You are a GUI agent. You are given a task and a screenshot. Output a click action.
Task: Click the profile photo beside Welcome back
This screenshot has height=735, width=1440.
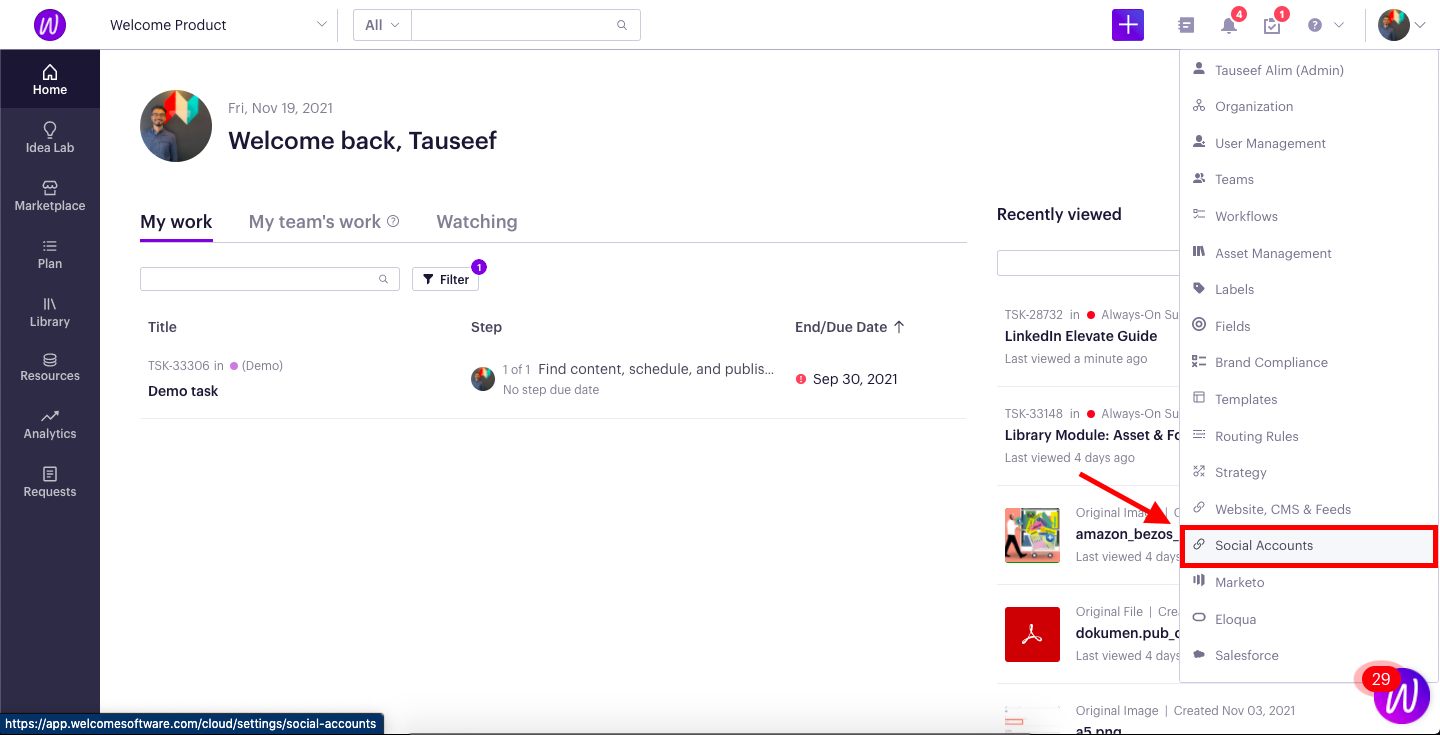(176, 126)
